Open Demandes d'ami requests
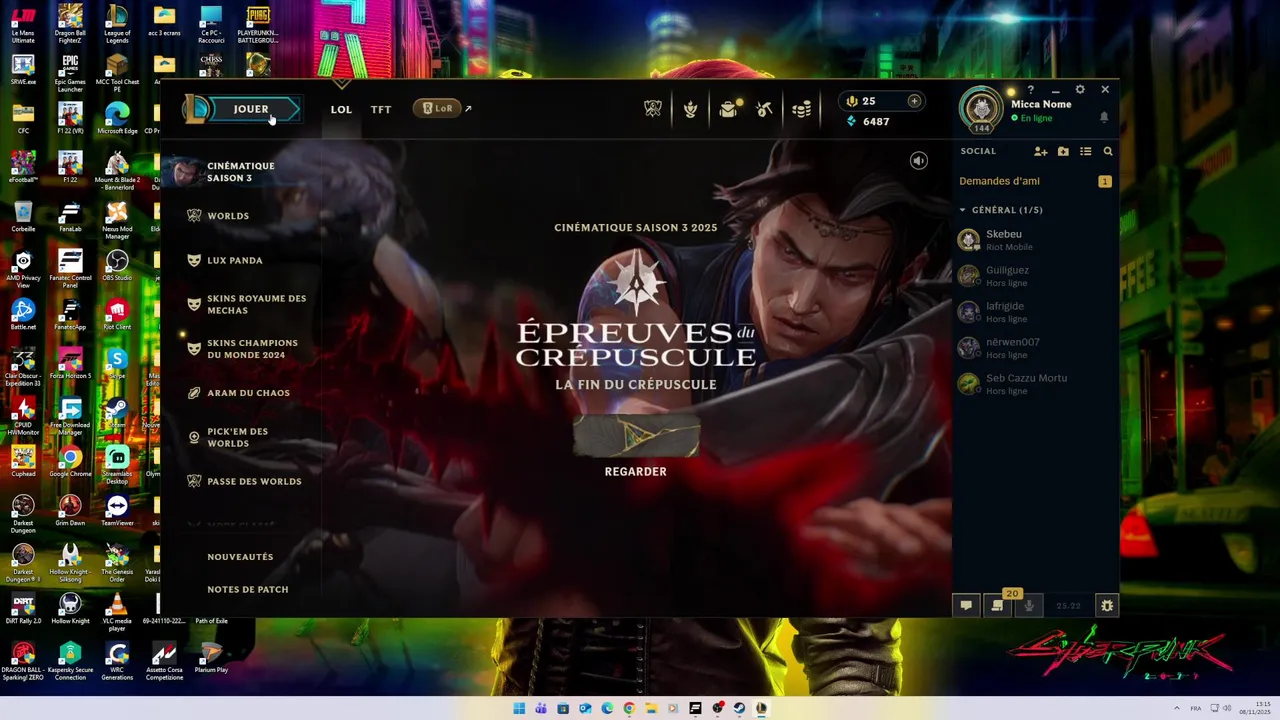Image resolution: width=1280 pixels, height=720 pixels. 1035,181
